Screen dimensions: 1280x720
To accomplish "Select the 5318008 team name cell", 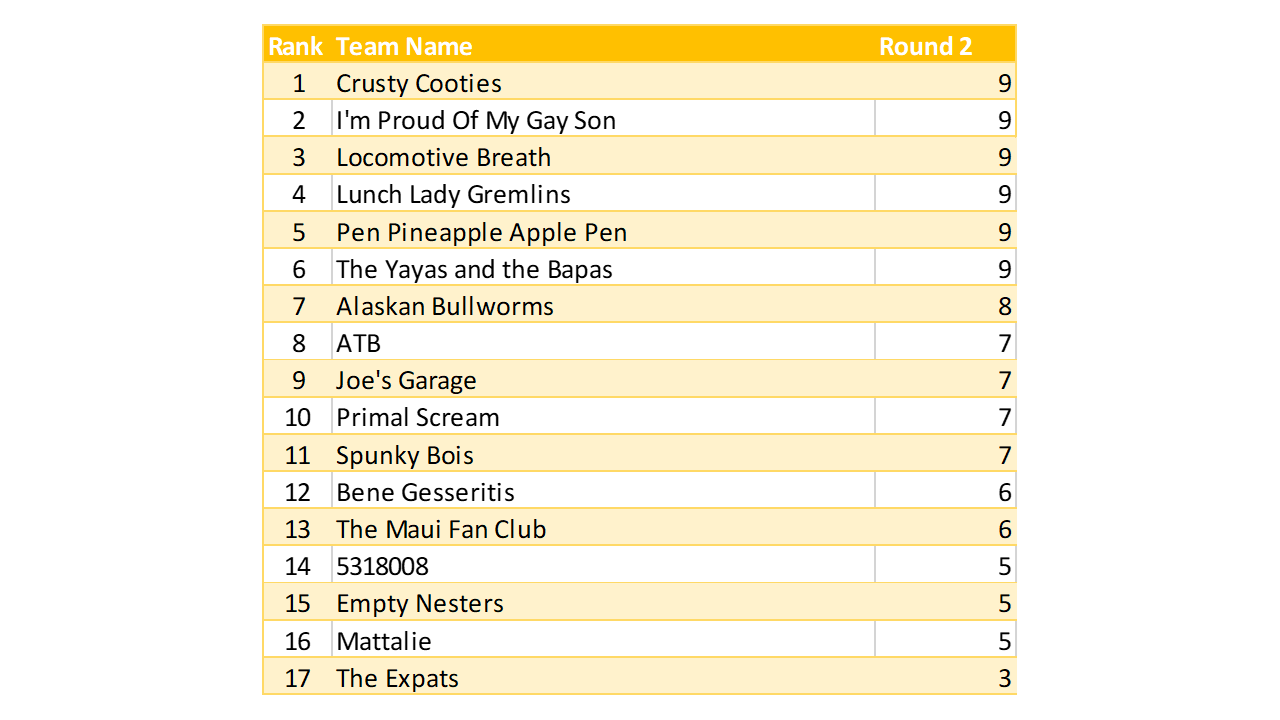I will tap(382, 566).
